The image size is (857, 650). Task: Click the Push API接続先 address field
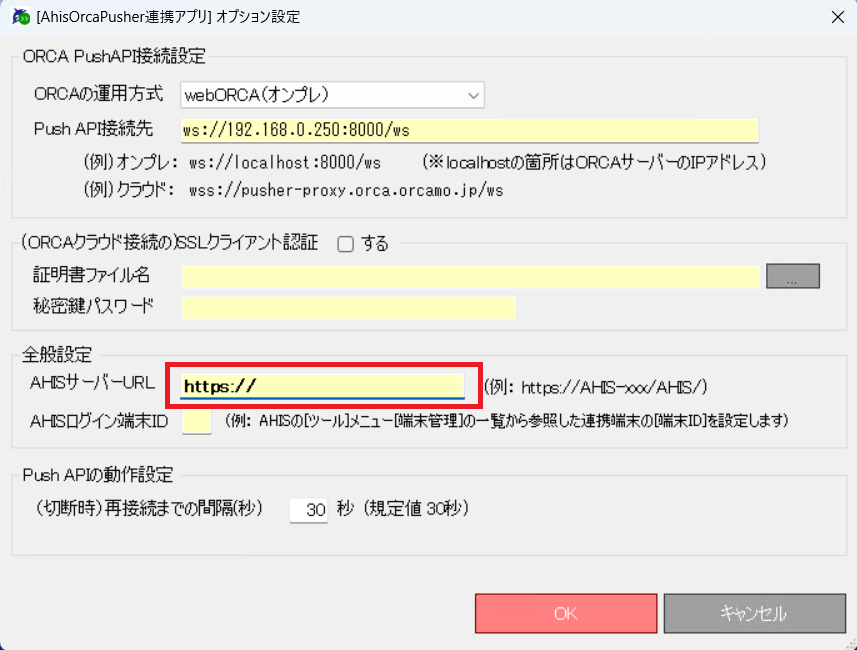[x=469, y=131]
